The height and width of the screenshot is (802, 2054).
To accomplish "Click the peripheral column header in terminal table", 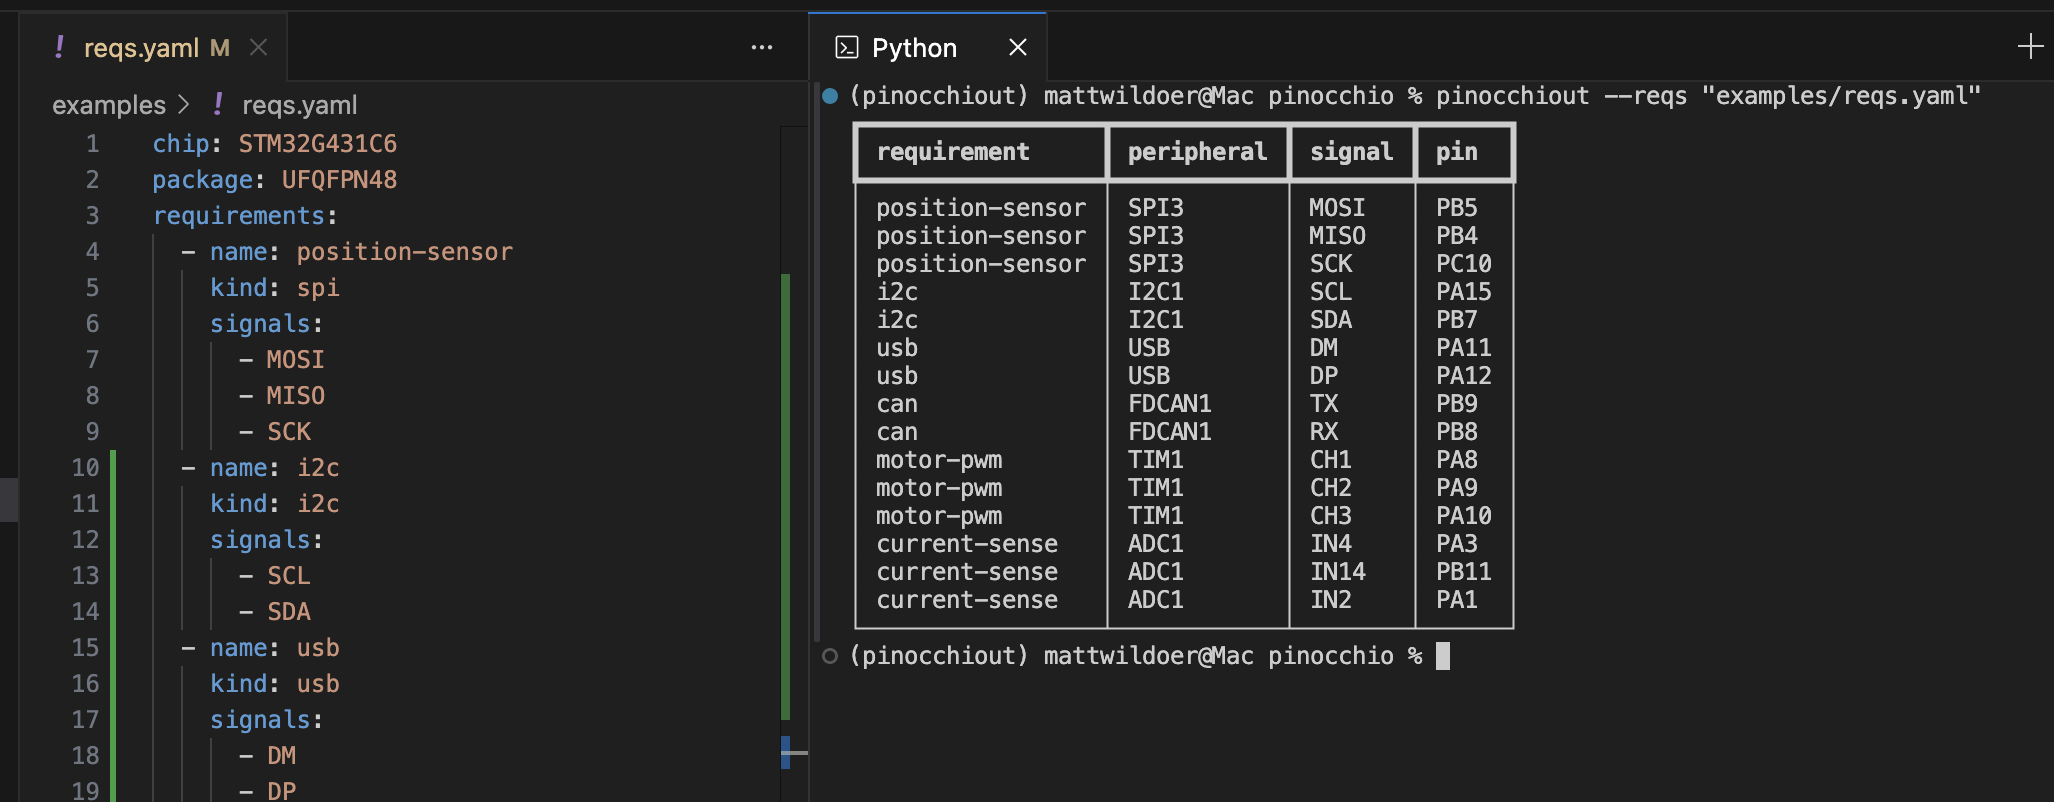I will [1197, 152].
